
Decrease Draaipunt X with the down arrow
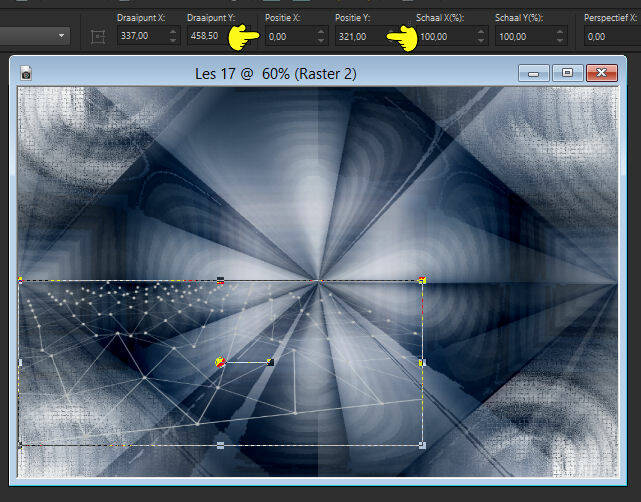[173, 40]
